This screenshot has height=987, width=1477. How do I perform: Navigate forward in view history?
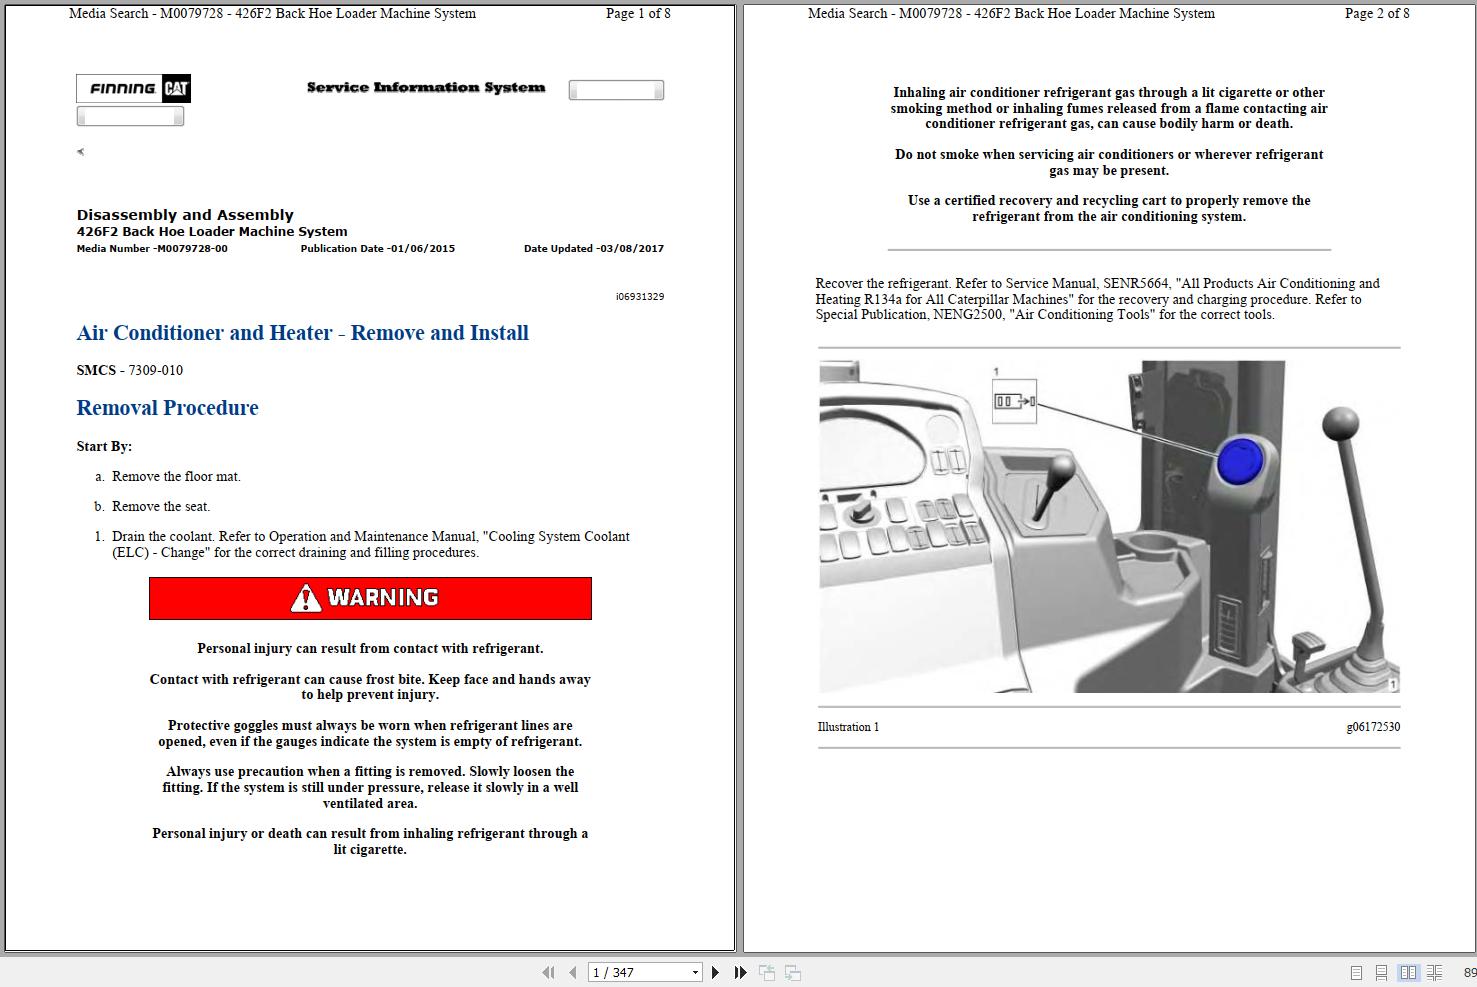coord(791,971)
